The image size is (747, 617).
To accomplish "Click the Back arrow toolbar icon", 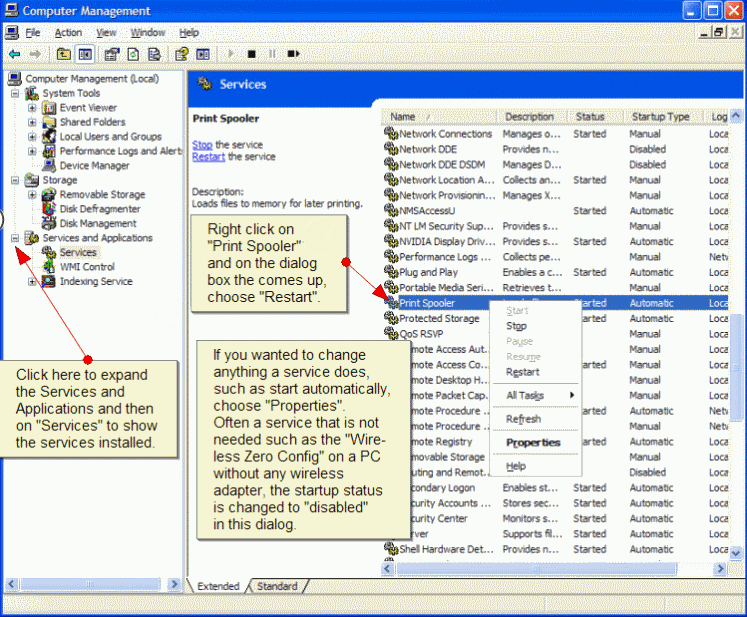I will pos(15,54).
